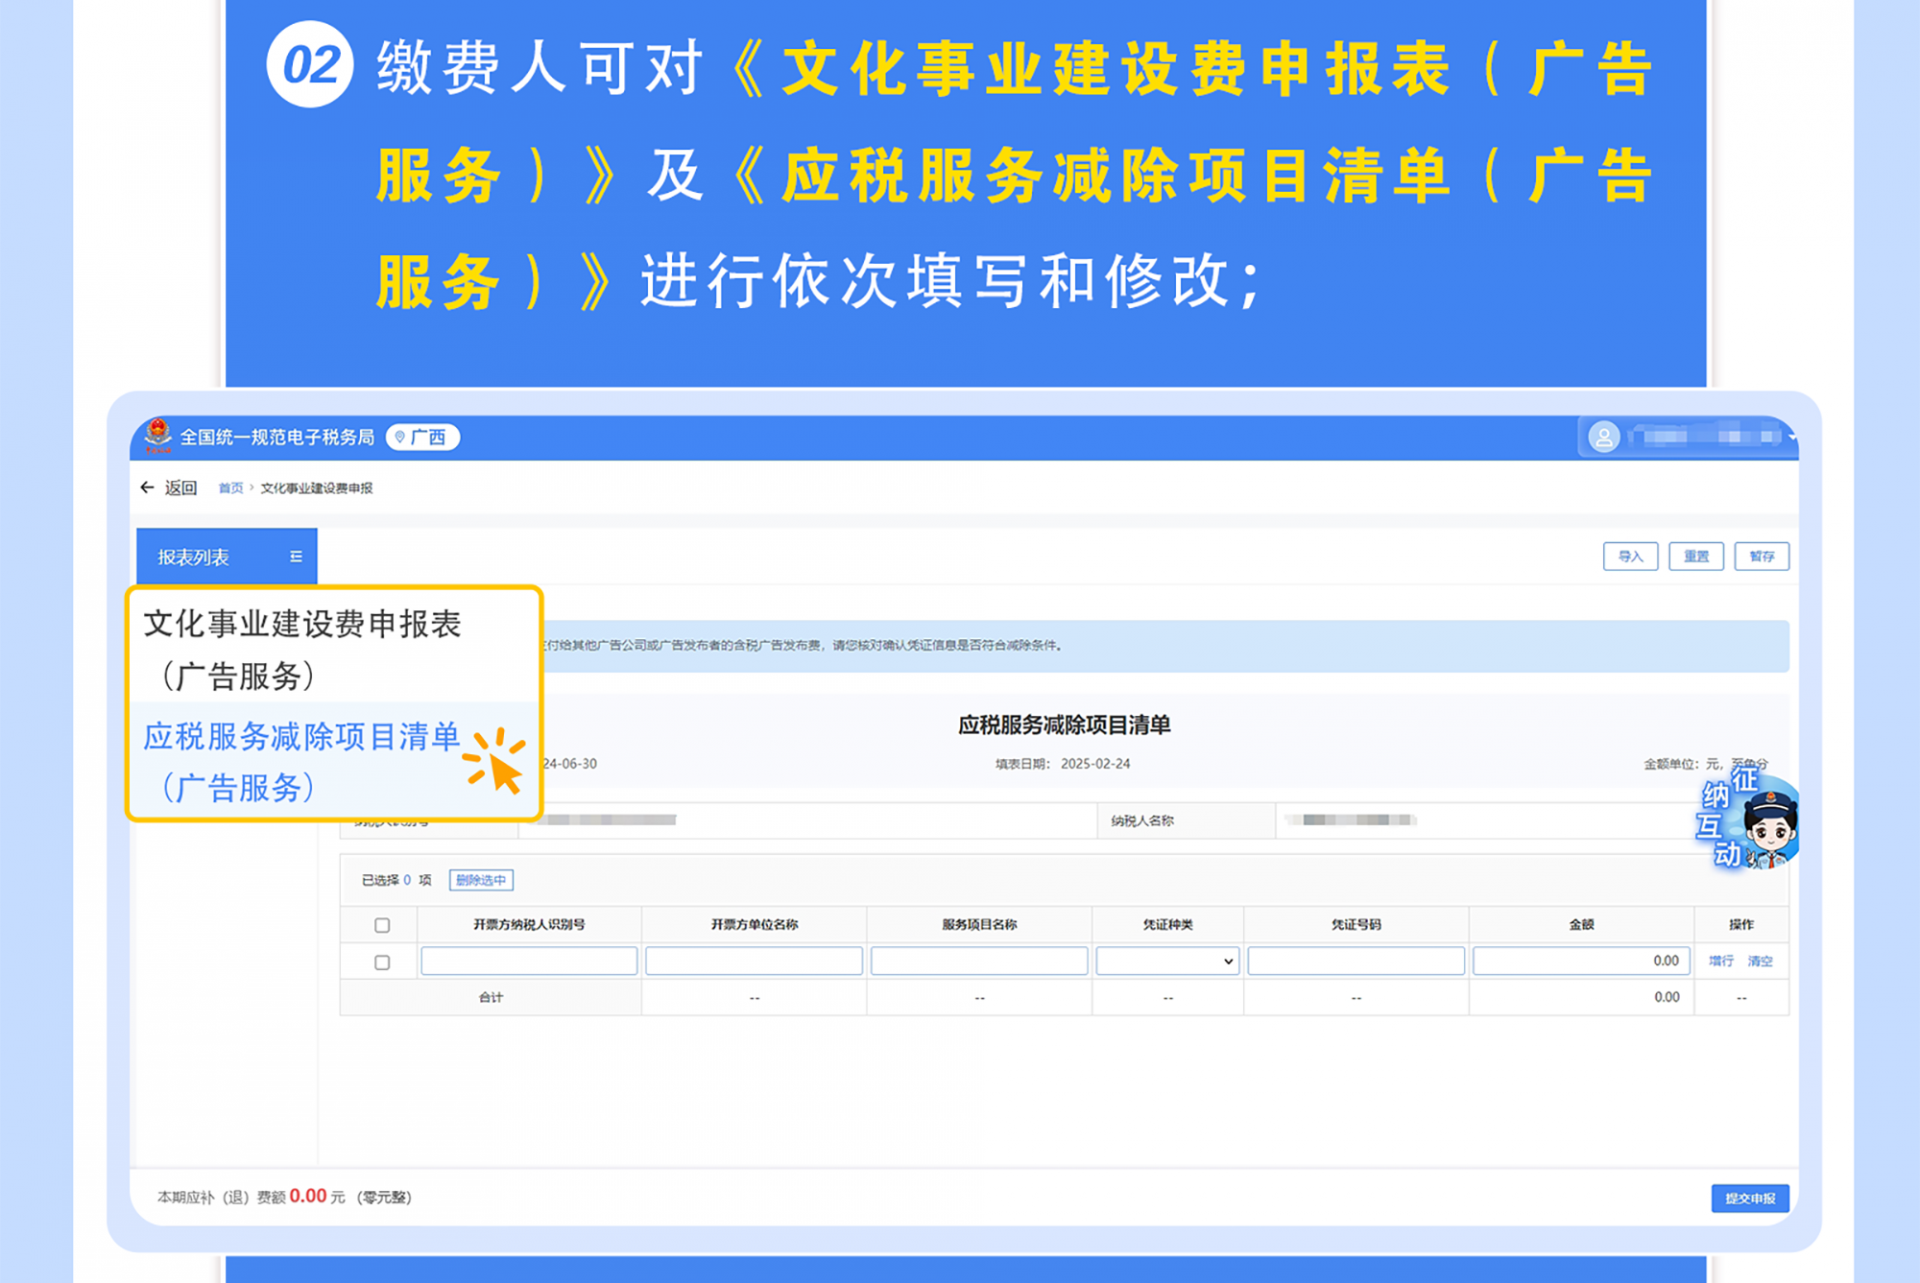Click the 暂存 button
Viewport: 1920px width, 1283px height.
pyautogui.click(x=1761, y=556)
